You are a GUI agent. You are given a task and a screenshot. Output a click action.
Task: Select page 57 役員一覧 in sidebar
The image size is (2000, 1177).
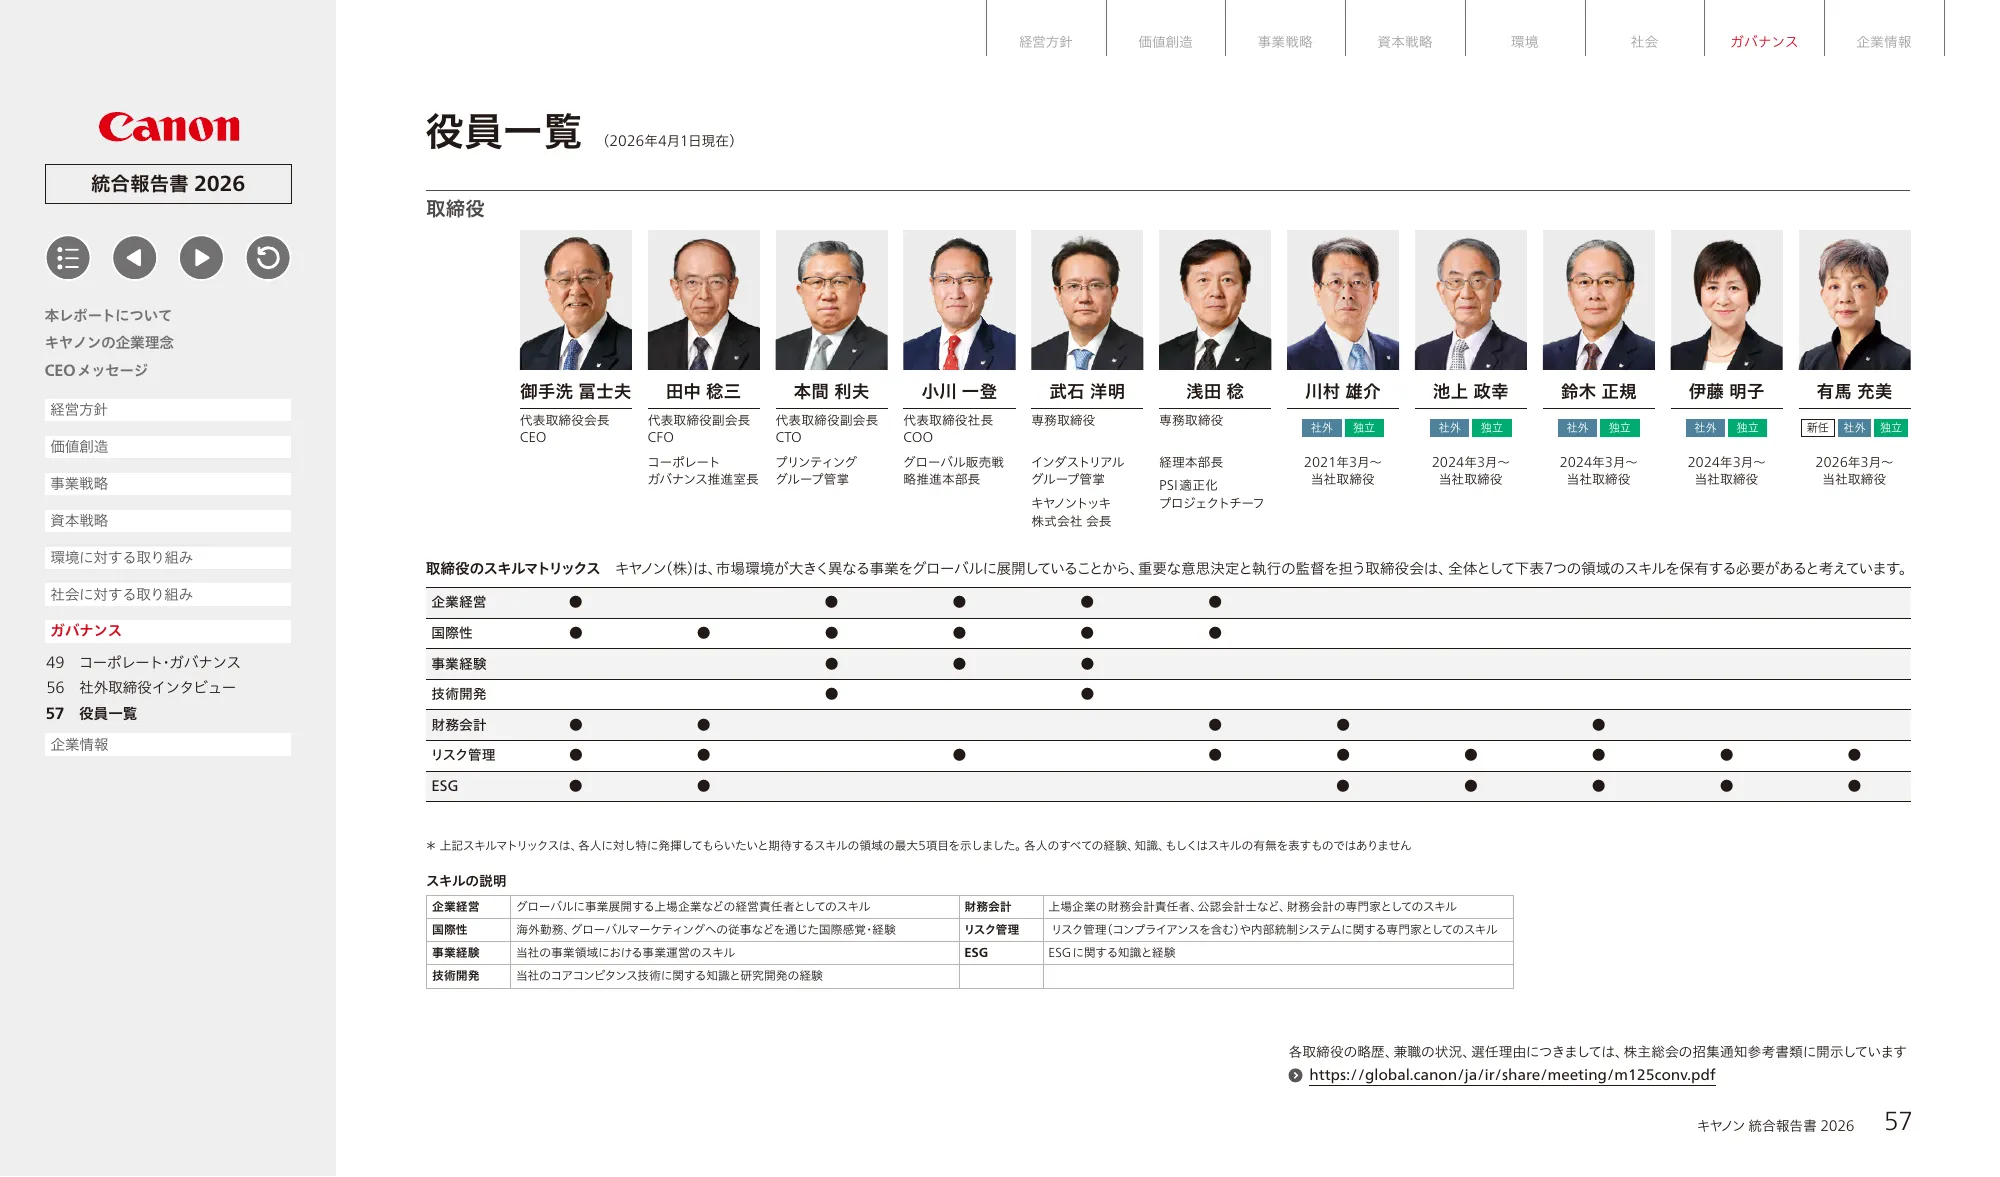coord(91,714)
